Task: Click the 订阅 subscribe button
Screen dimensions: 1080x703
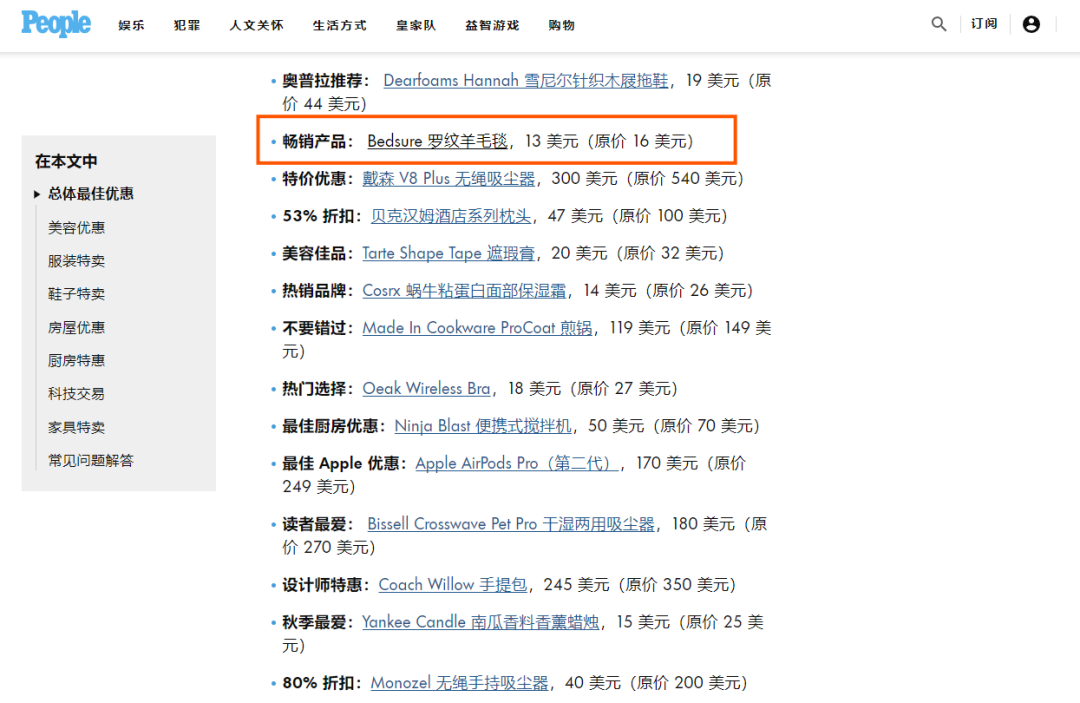Action: pos(984,24)
